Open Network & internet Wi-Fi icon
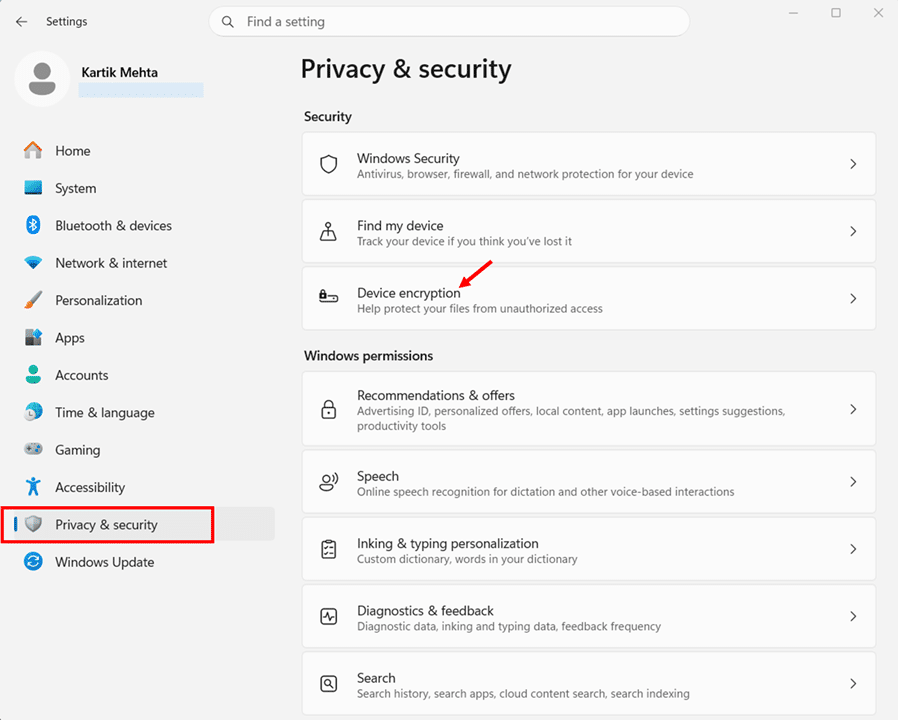The height and width of the screenshot is (720, 898). point(33,263)
